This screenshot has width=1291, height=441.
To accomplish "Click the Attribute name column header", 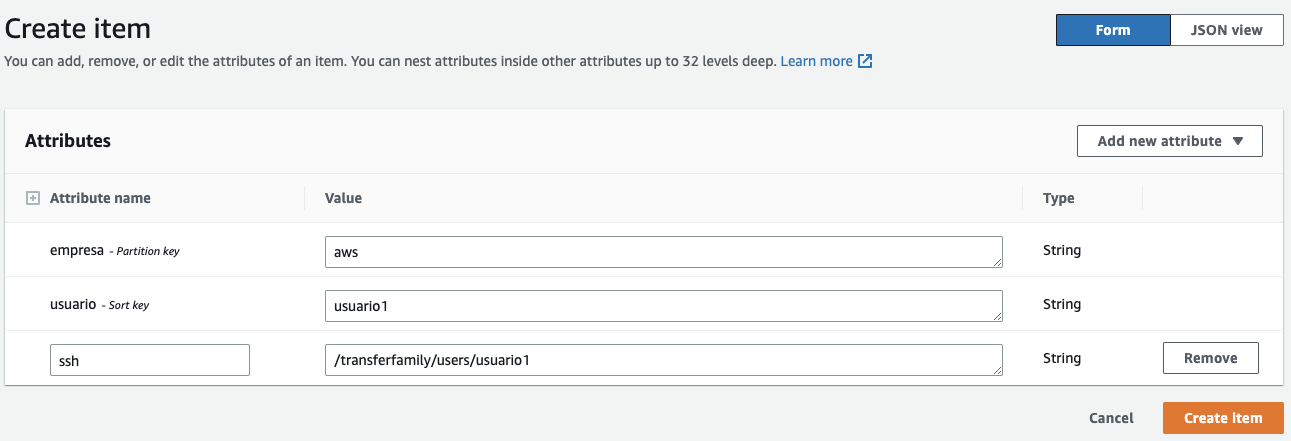I will (100, 198).
